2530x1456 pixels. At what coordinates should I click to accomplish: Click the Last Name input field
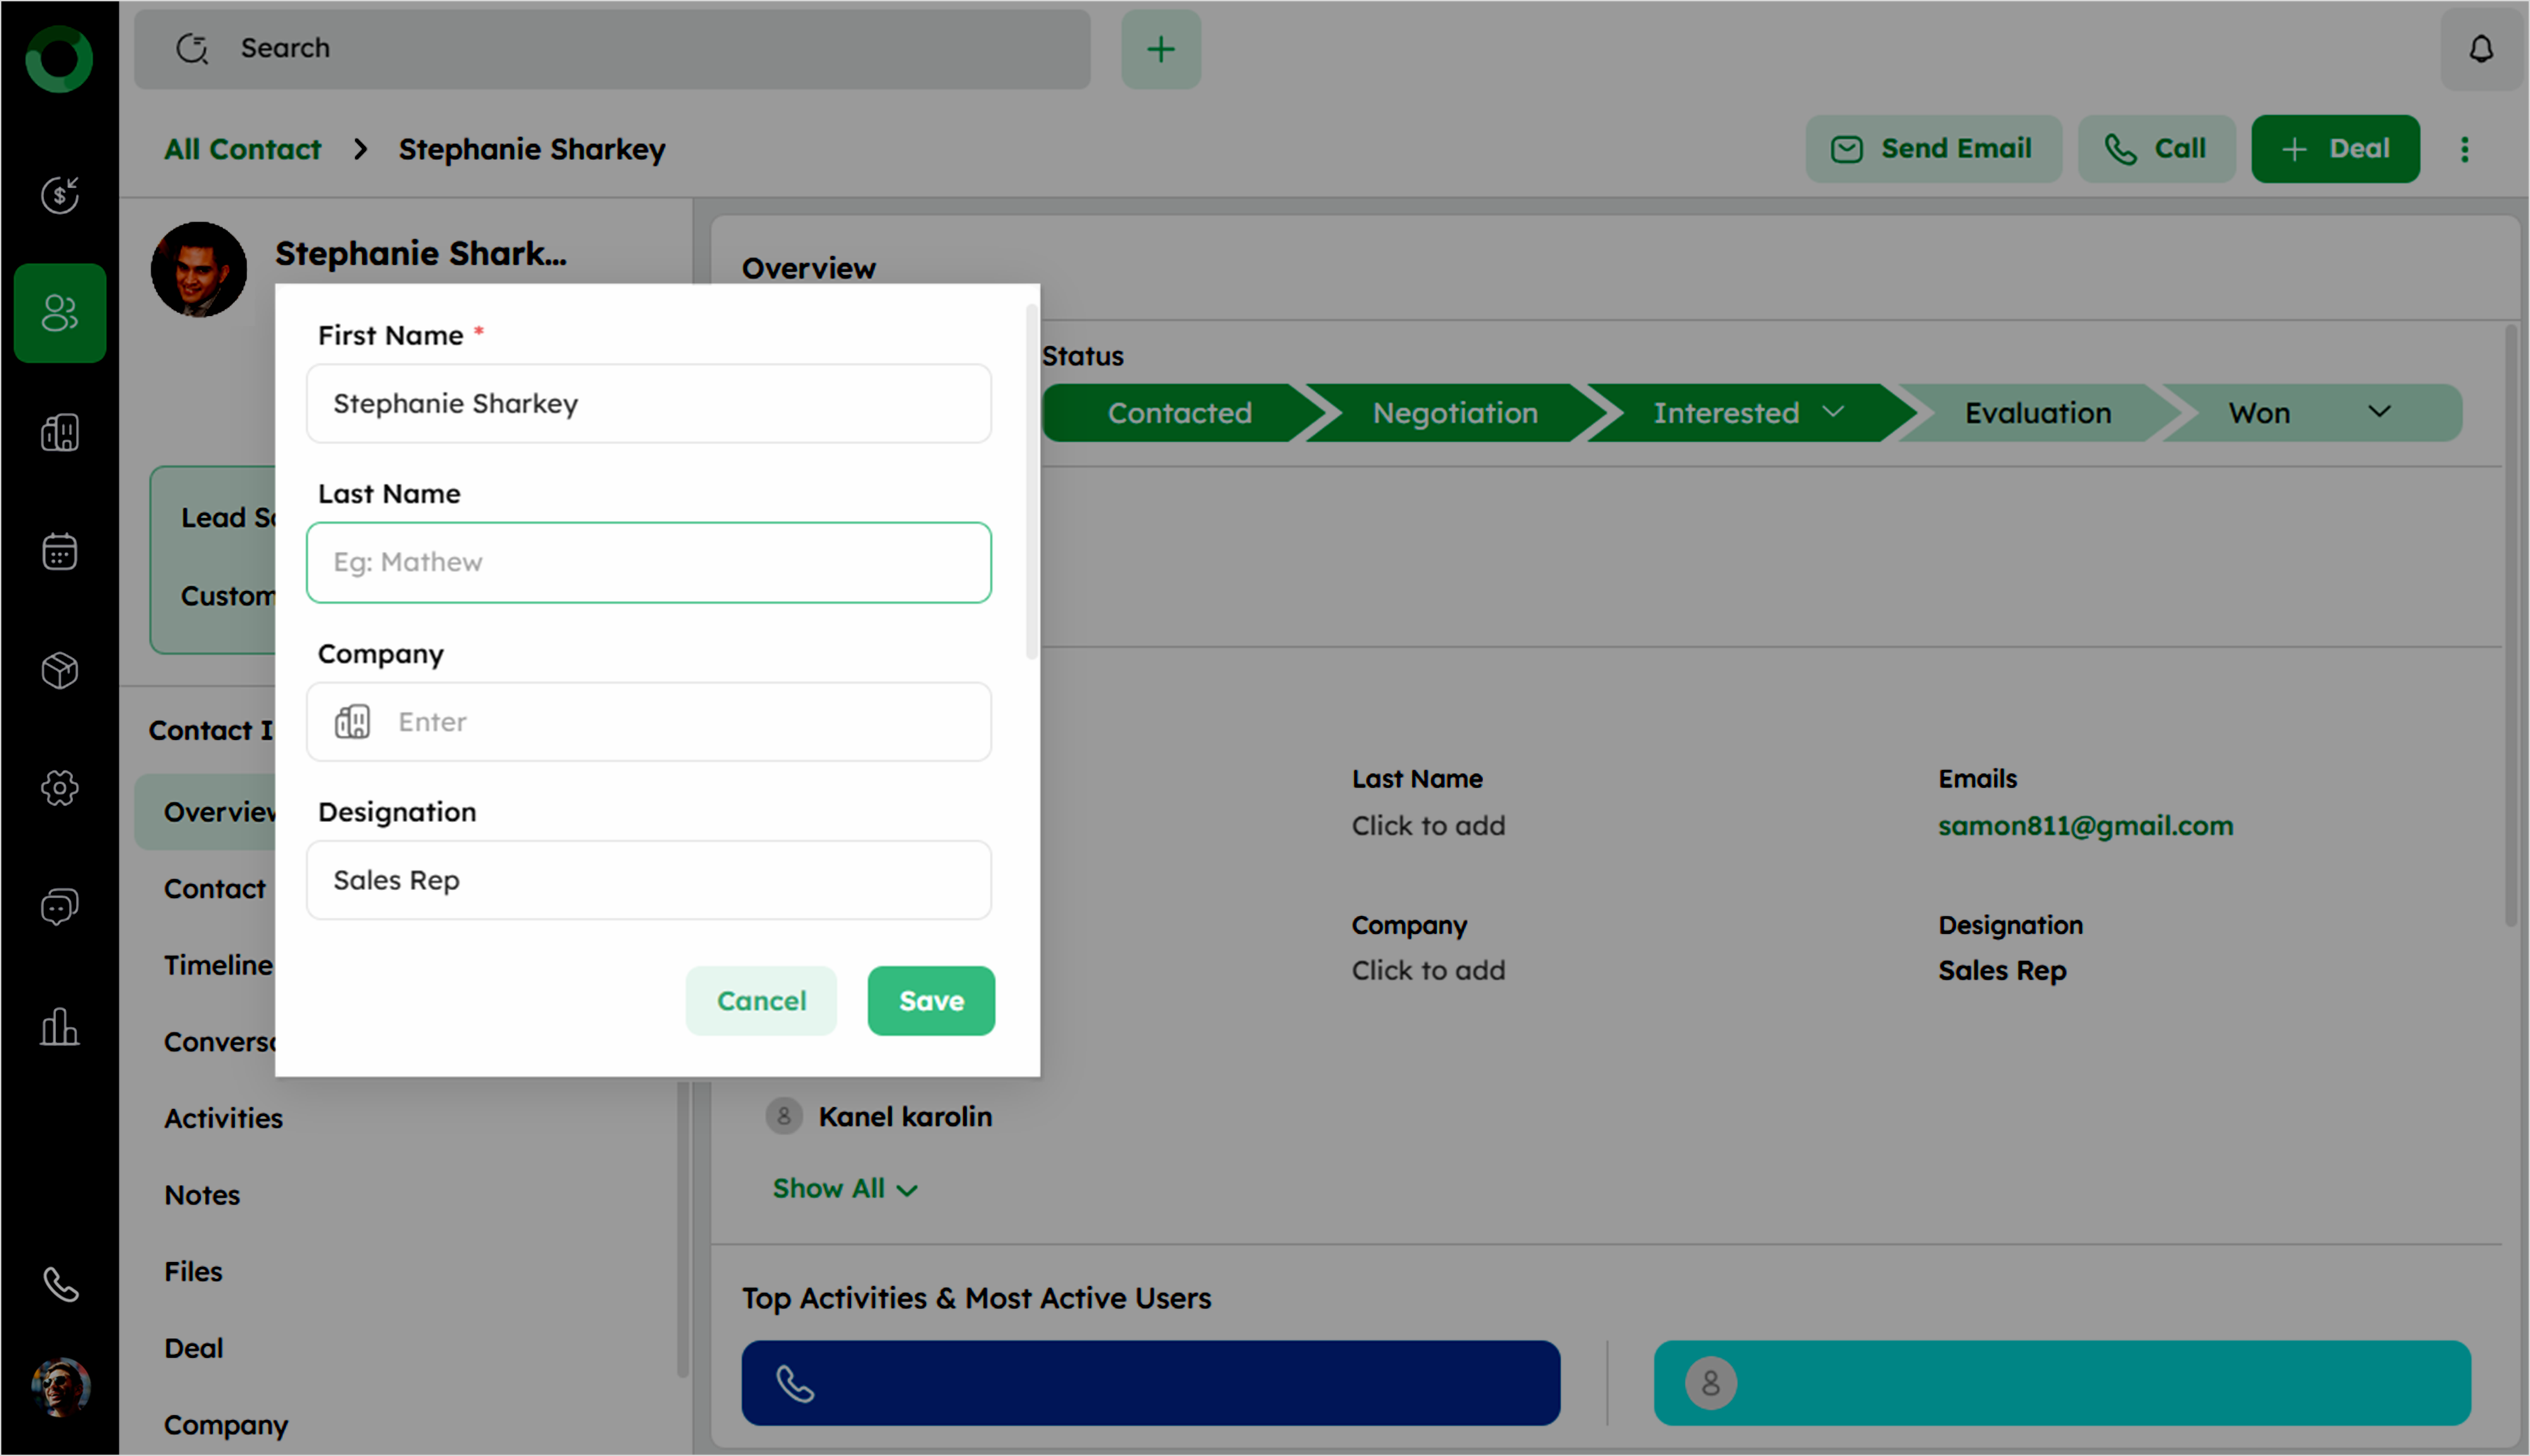tap(648, 562)
